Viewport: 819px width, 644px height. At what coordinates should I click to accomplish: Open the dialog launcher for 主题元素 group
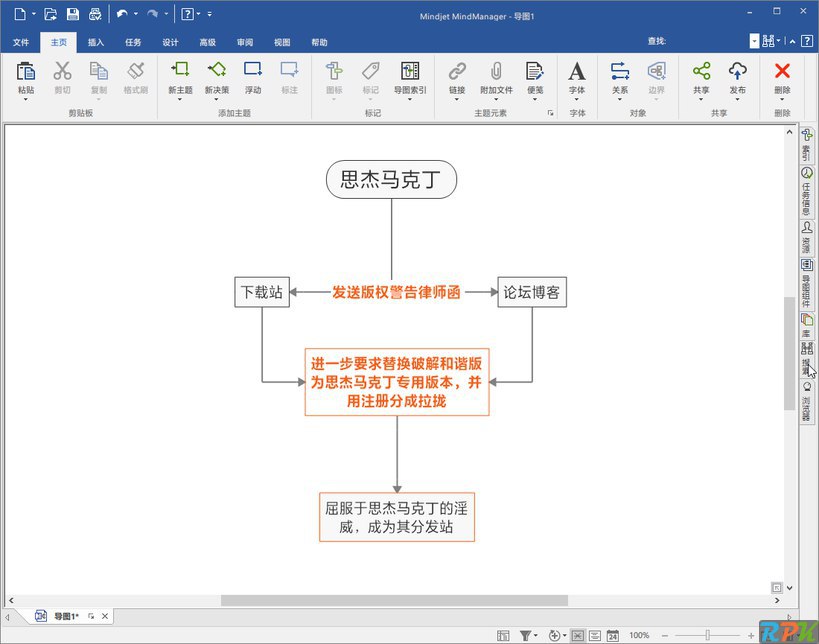click(x=551, y=113)
